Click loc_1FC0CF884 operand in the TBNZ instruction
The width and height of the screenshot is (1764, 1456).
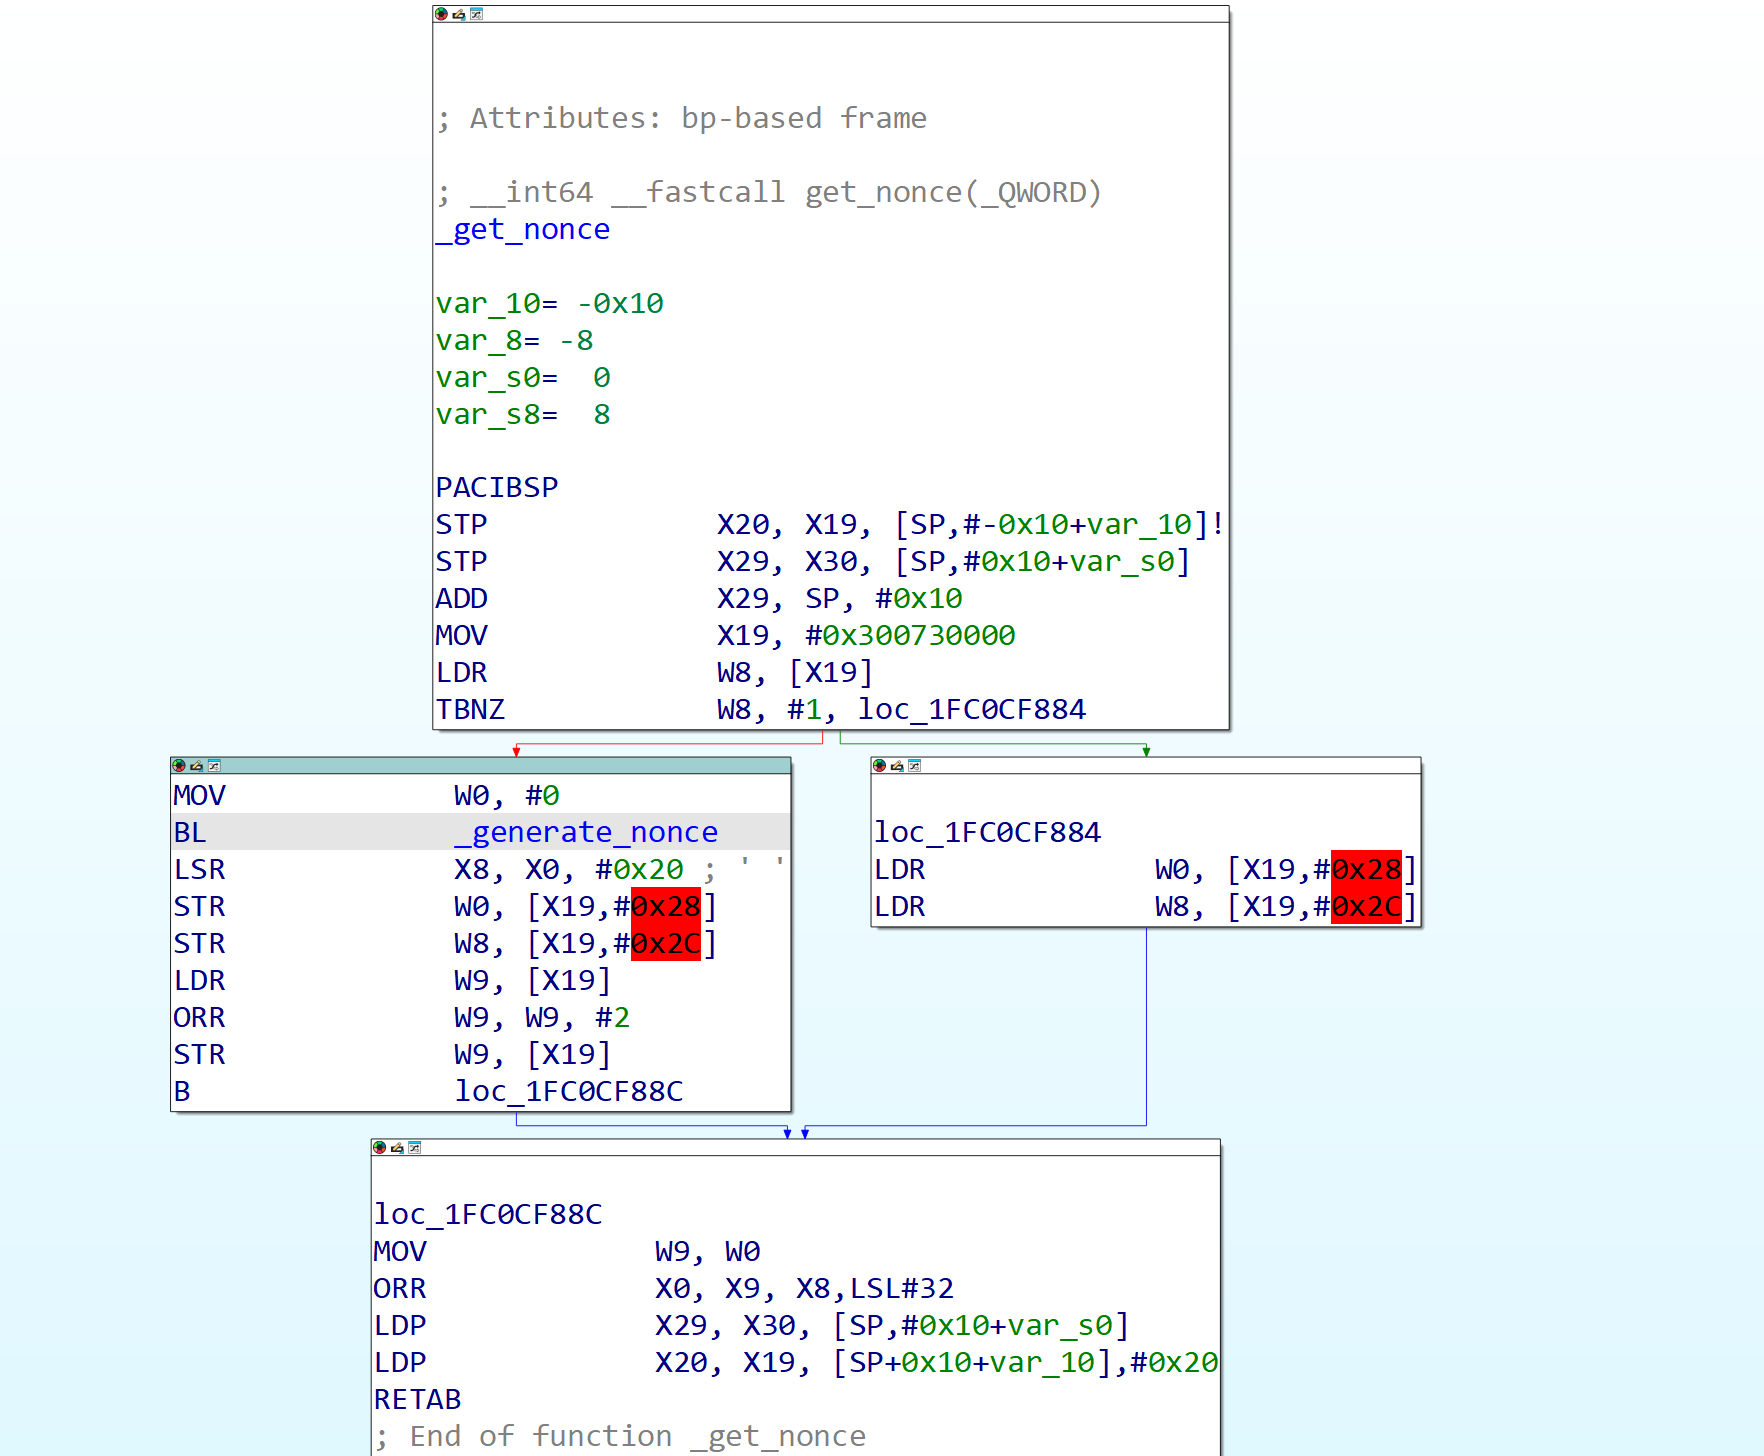tap(971, 710)
